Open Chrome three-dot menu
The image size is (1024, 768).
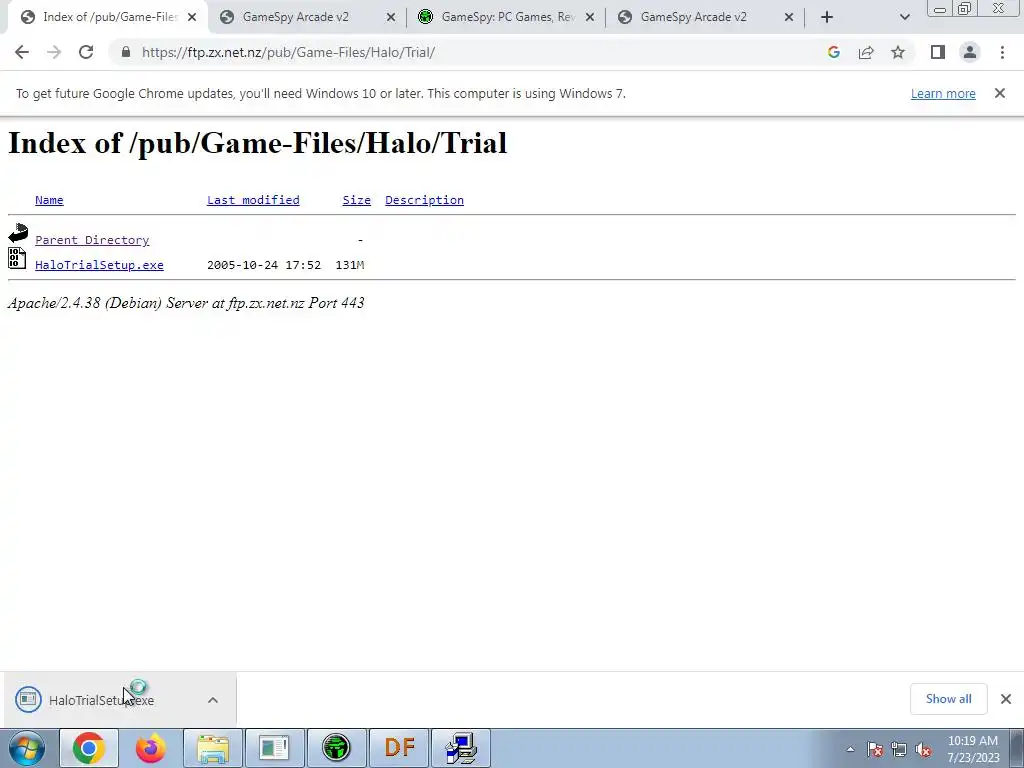[x=1002, y=52]
